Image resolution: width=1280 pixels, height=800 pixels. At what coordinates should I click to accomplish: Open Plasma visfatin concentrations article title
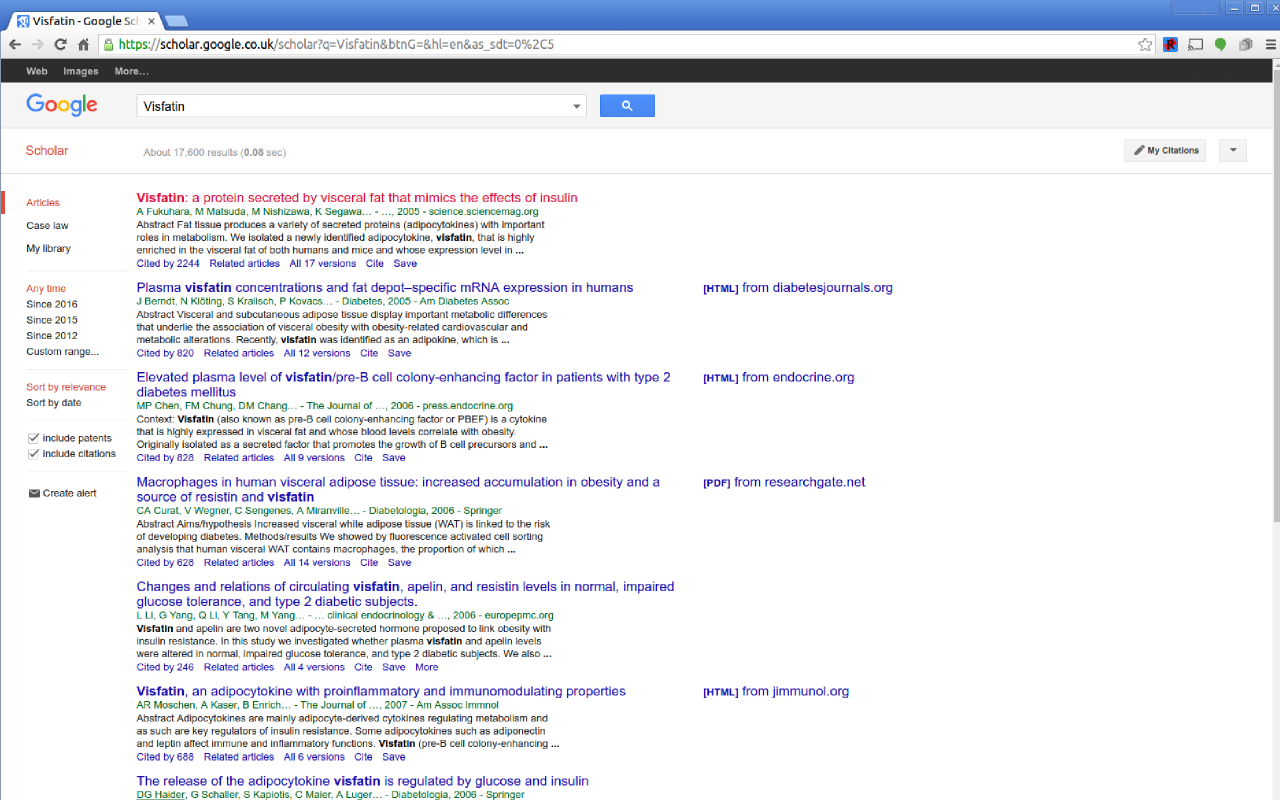[385, 287]
